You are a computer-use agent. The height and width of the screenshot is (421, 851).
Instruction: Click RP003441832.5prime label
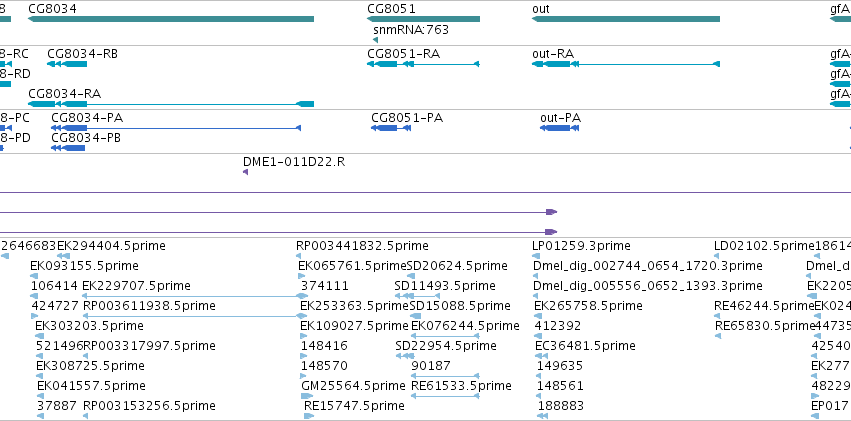coord(362,246)
